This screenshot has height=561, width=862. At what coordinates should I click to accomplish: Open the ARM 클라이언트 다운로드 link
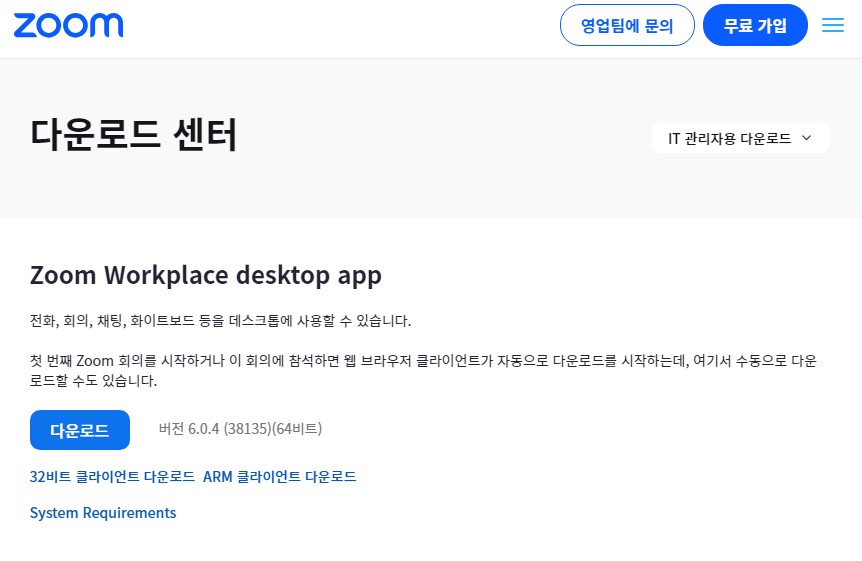click(279, 476)
